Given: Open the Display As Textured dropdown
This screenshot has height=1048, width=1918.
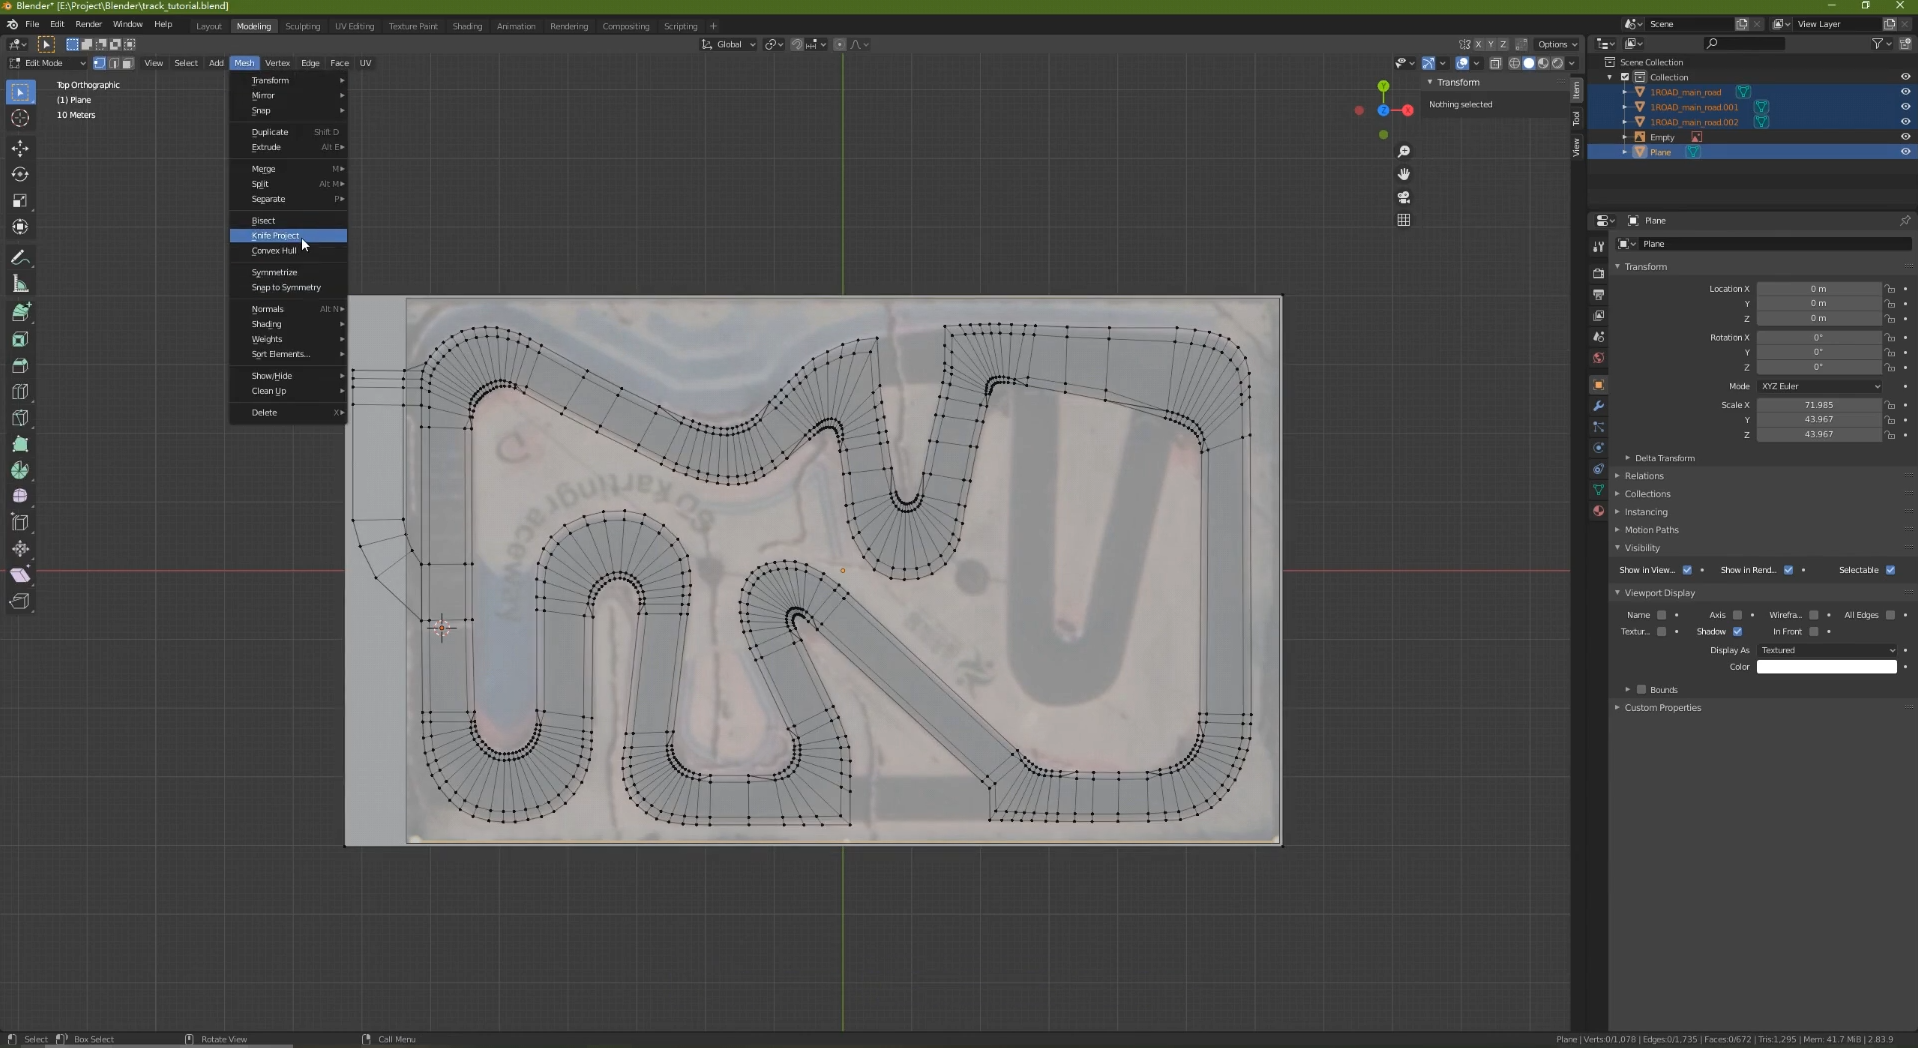Looking at the screenshot, I should (x=1827, y=650).
